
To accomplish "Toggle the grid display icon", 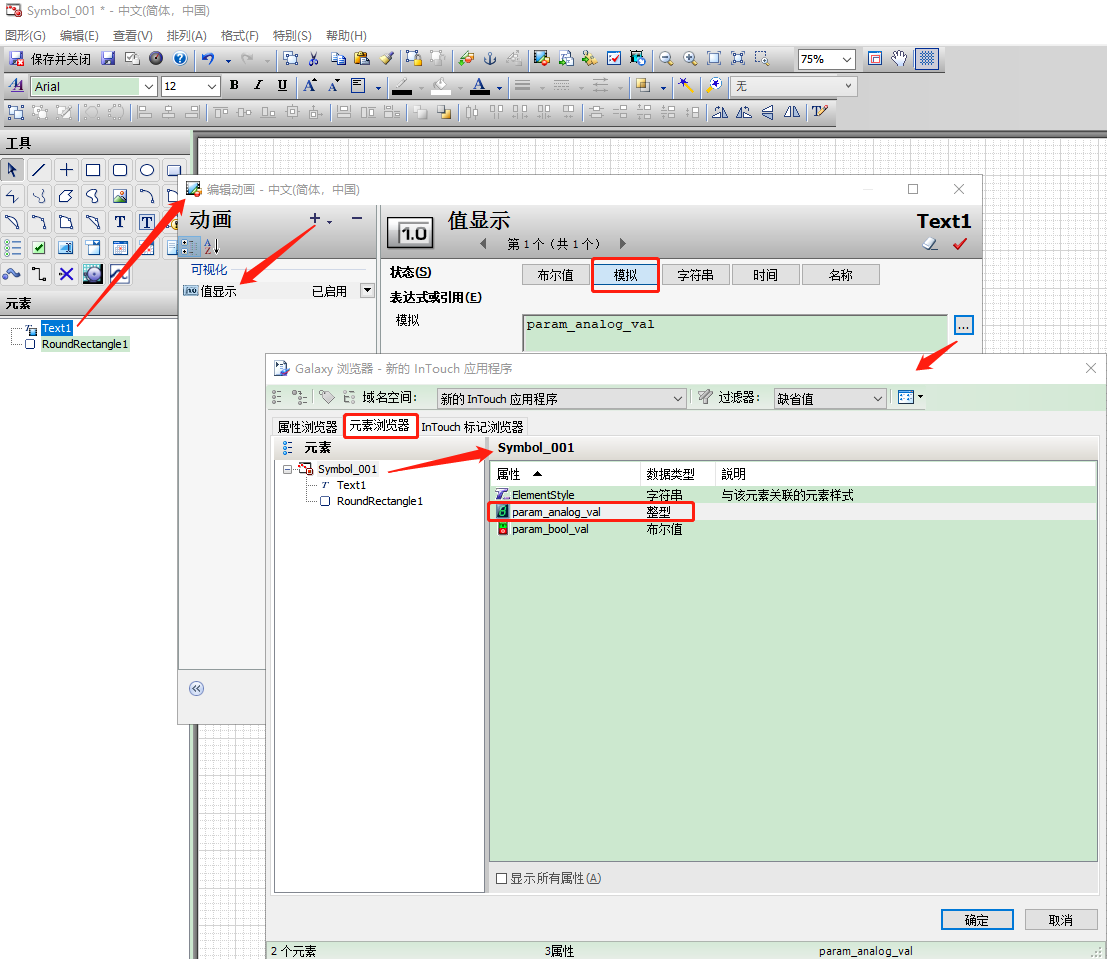I will point(926,59).
